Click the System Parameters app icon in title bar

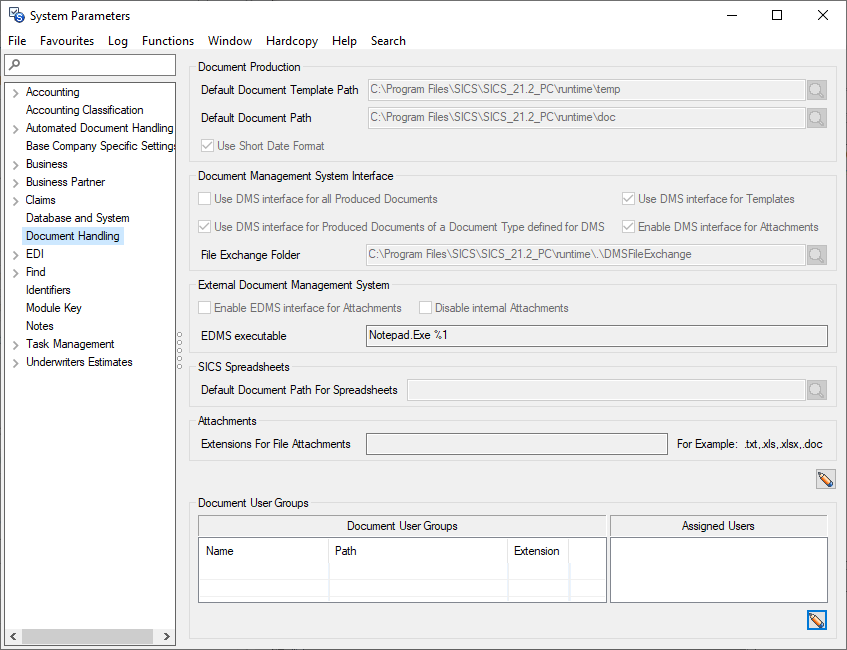point(16,15)
